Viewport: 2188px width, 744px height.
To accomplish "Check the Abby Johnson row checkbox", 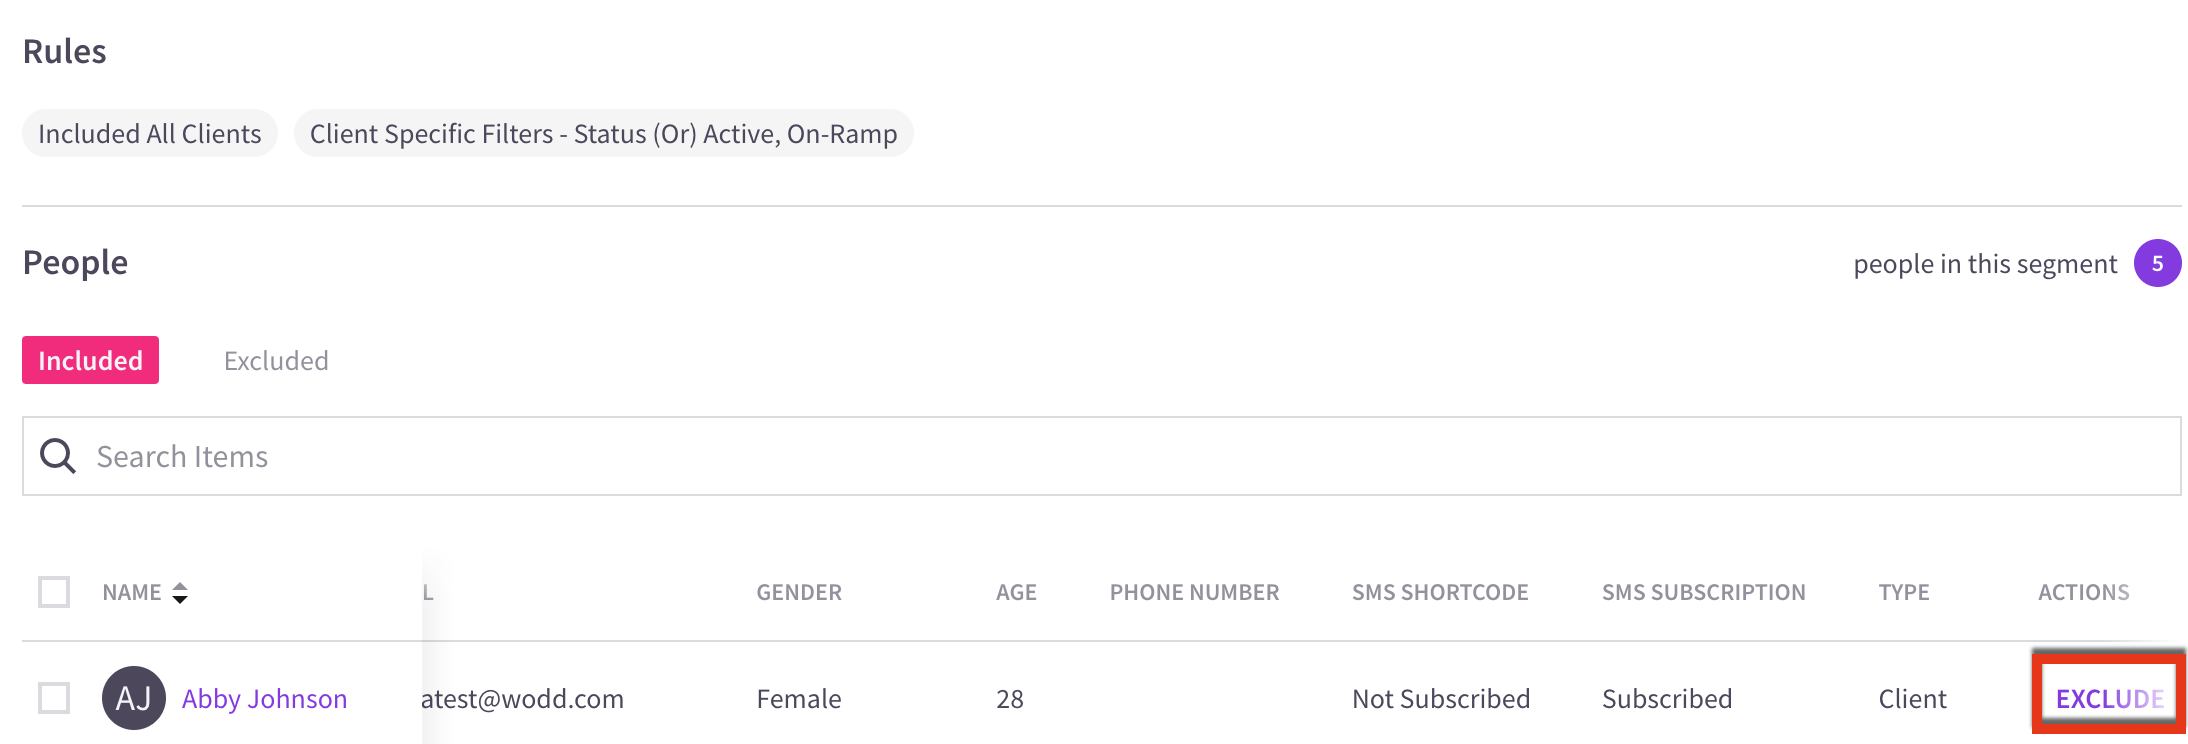I will click(54, 698).
